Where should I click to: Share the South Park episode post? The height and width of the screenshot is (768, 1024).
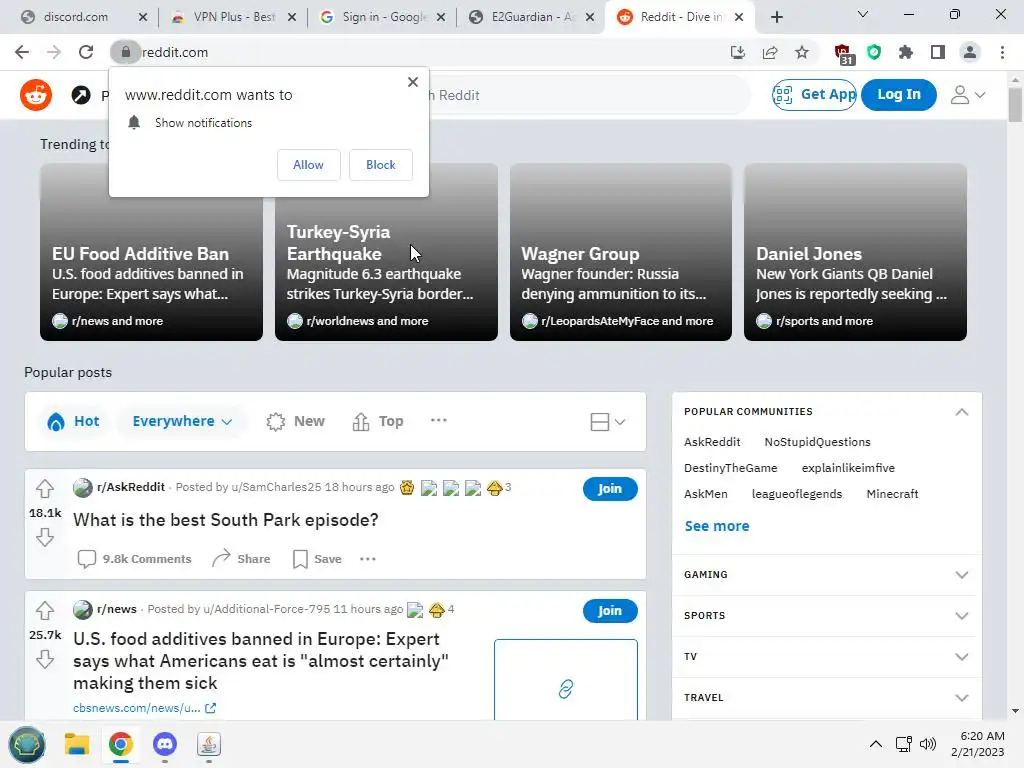pos(241,559)
